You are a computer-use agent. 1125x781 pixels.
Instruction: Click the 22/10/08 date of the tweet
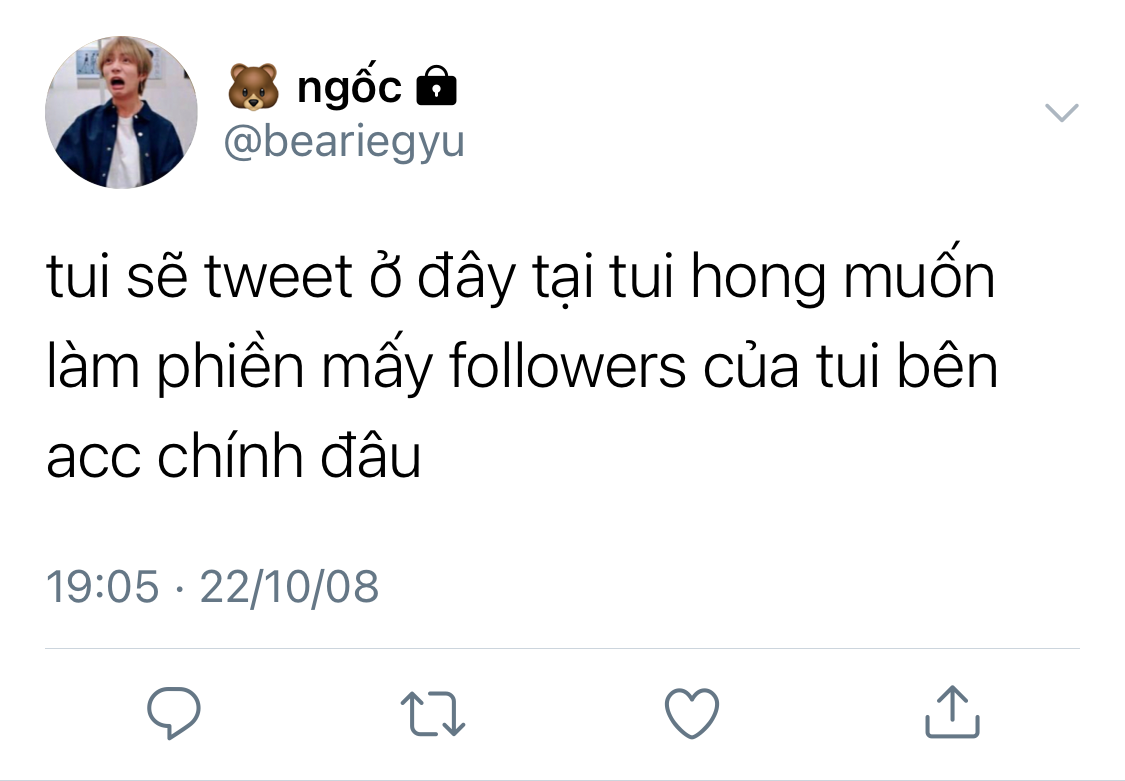click(289, 587)
